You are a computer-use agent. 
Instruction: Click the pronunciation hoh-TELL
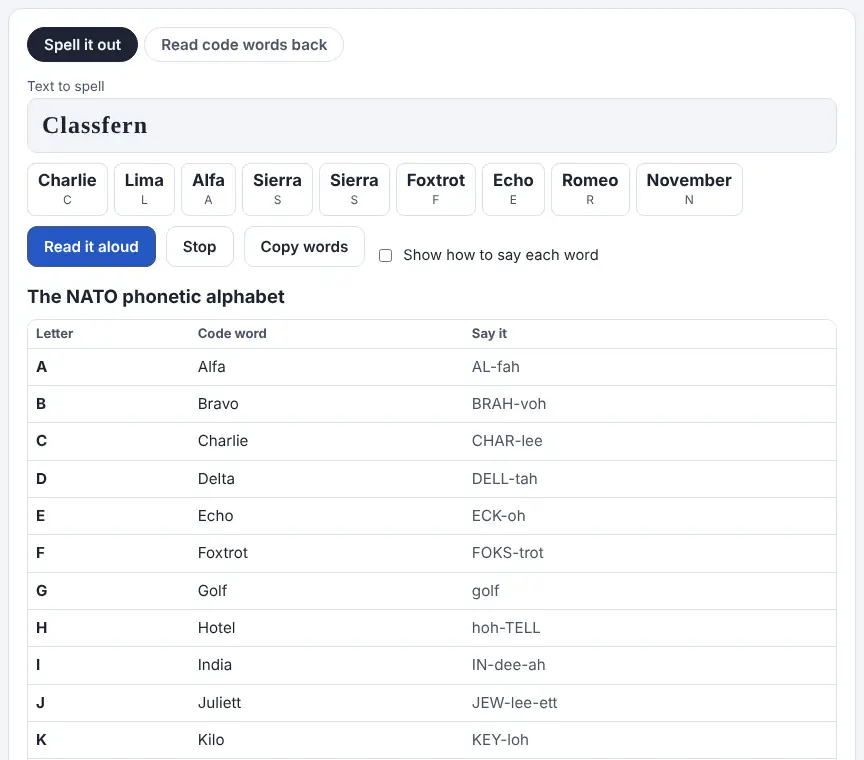click(506, 628)
